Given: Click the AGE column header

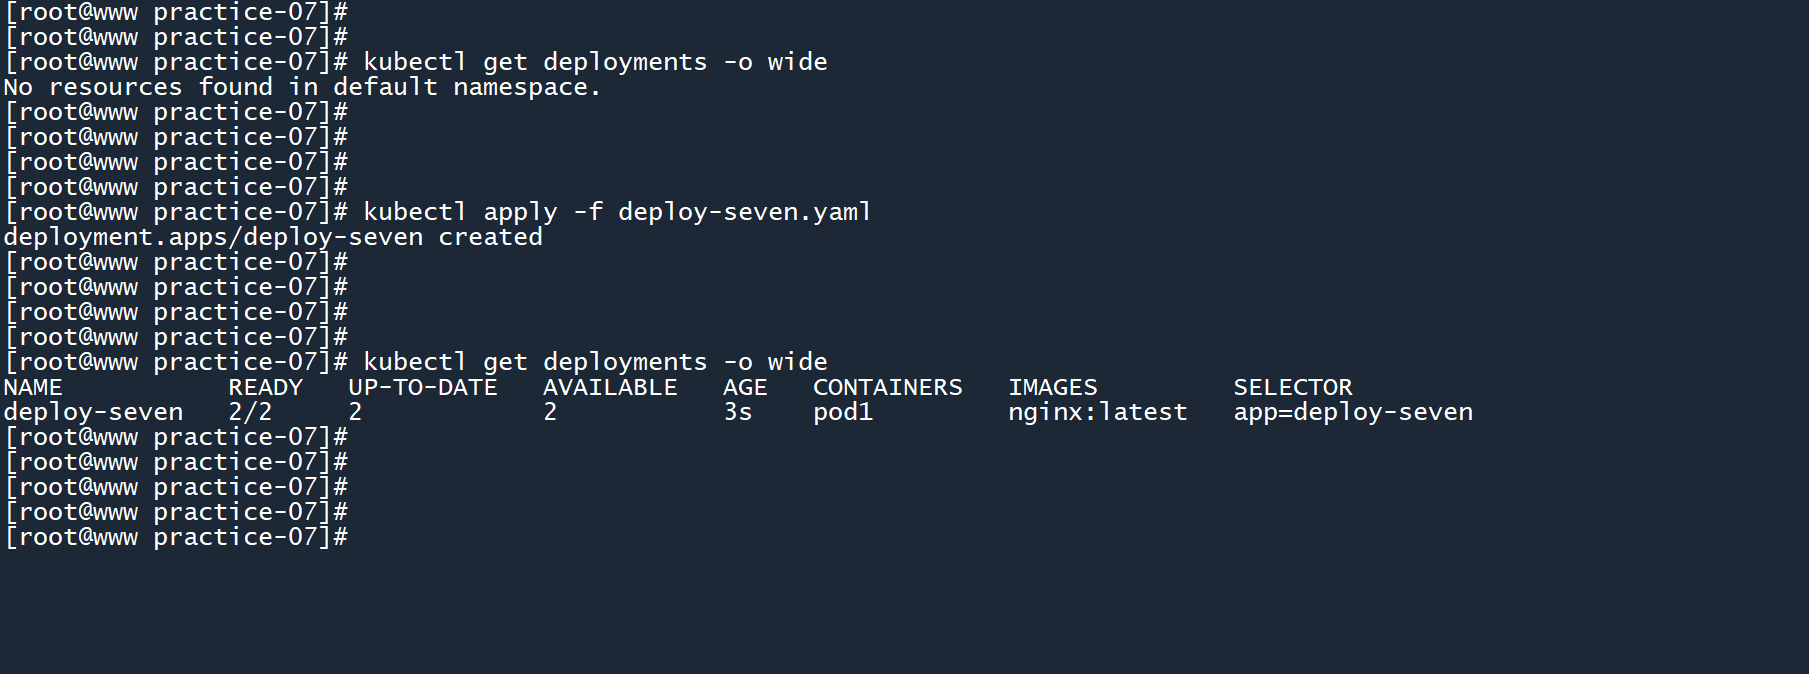Looking at the screenshot, I should click(x=745, y=387).
